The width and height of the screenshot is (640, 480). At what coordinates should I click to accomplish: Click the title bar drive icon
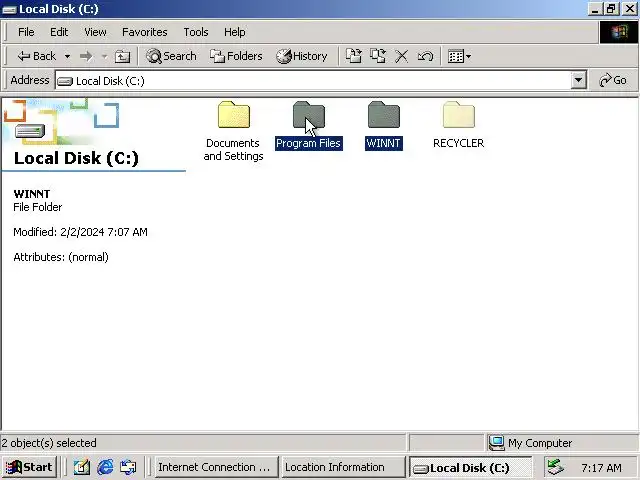tap(9, 9)
